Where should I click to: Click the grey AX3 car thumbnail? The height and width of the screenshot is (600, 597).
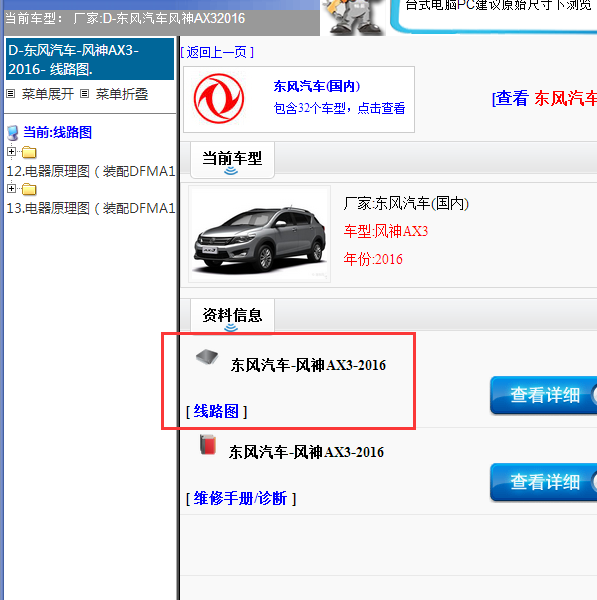259,234
